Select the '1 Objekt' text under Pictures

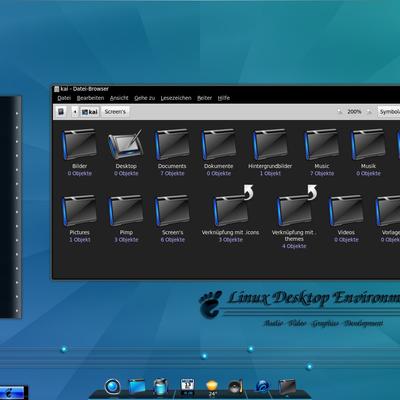tap(79, 240)
